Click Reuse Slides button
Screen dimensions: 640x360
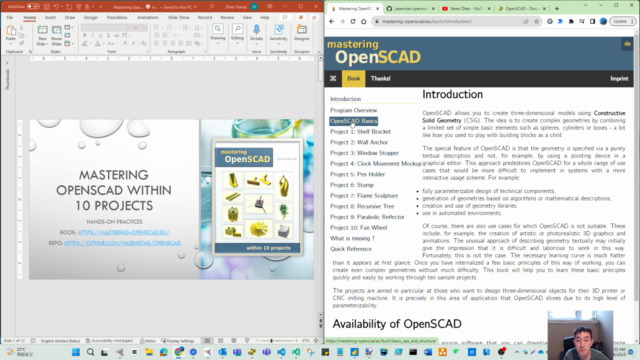(x=56, y=36)
